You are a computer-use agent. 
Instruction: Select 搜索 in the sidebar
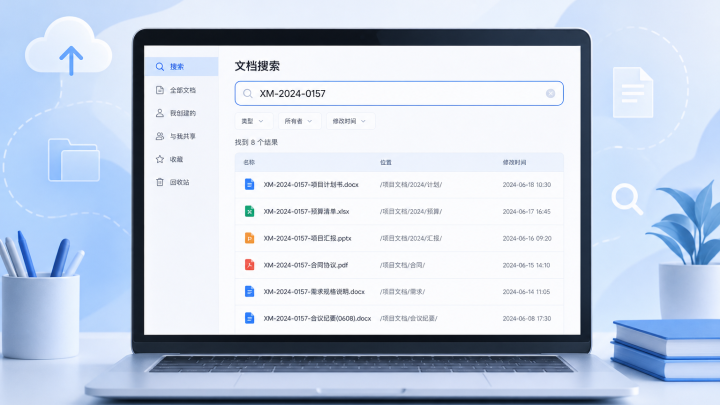click(181, 67)
